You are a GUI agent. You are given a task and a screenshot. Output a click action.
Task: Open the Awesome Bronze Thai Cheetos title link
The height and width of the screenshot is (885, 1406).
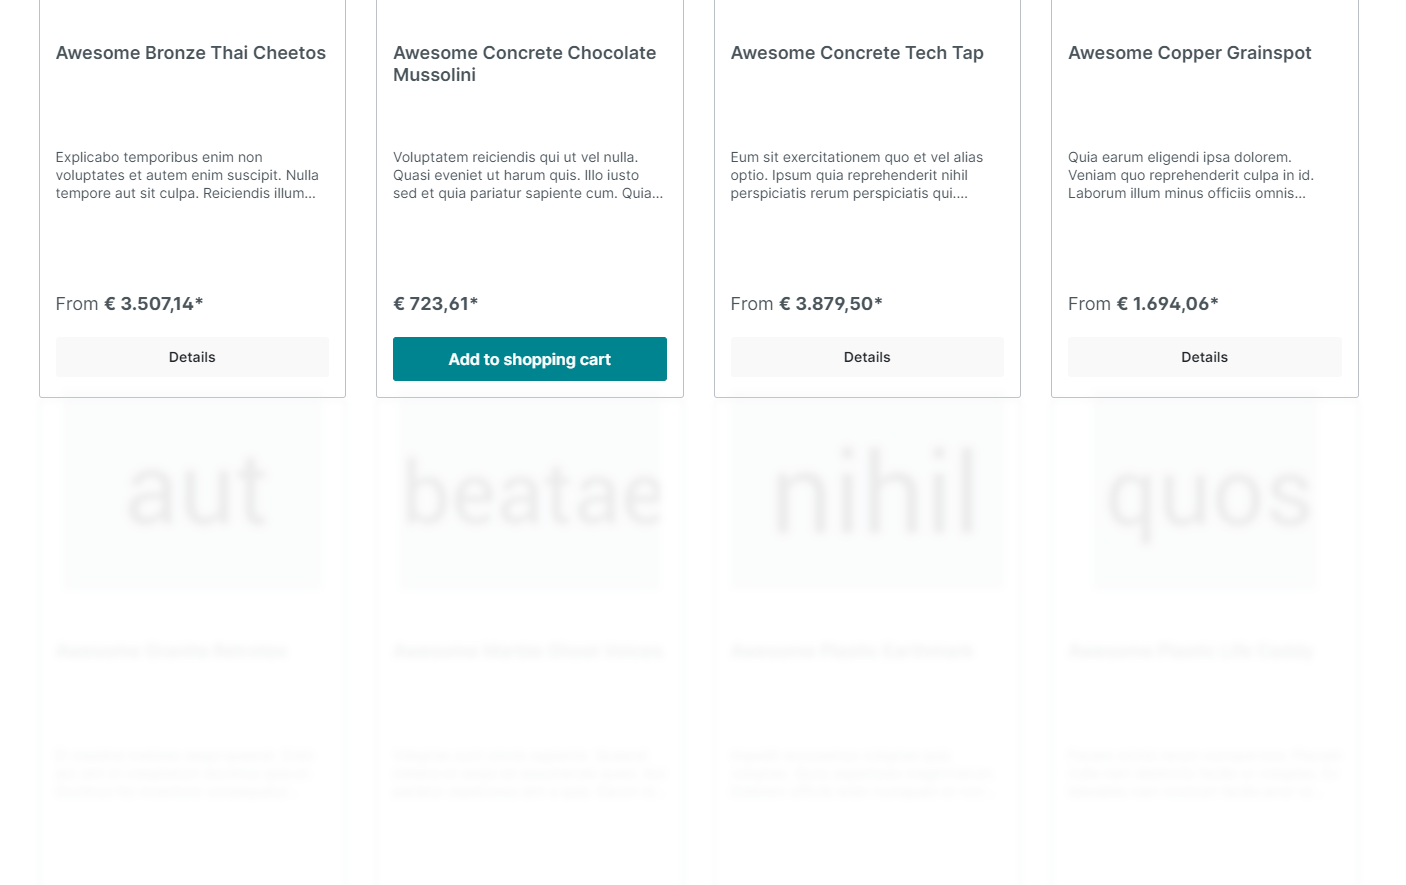pyautogui.click(x=191, y=53)
